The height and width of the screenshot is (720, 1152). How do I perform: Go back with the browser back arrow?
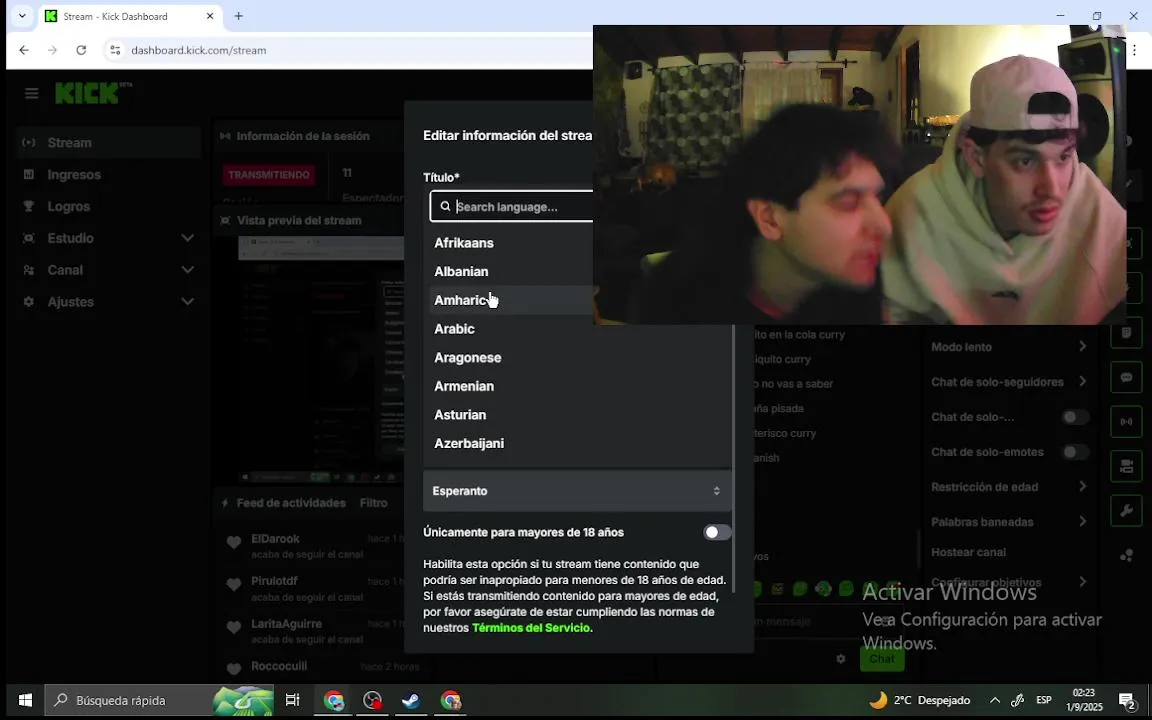tap(24, 50)
